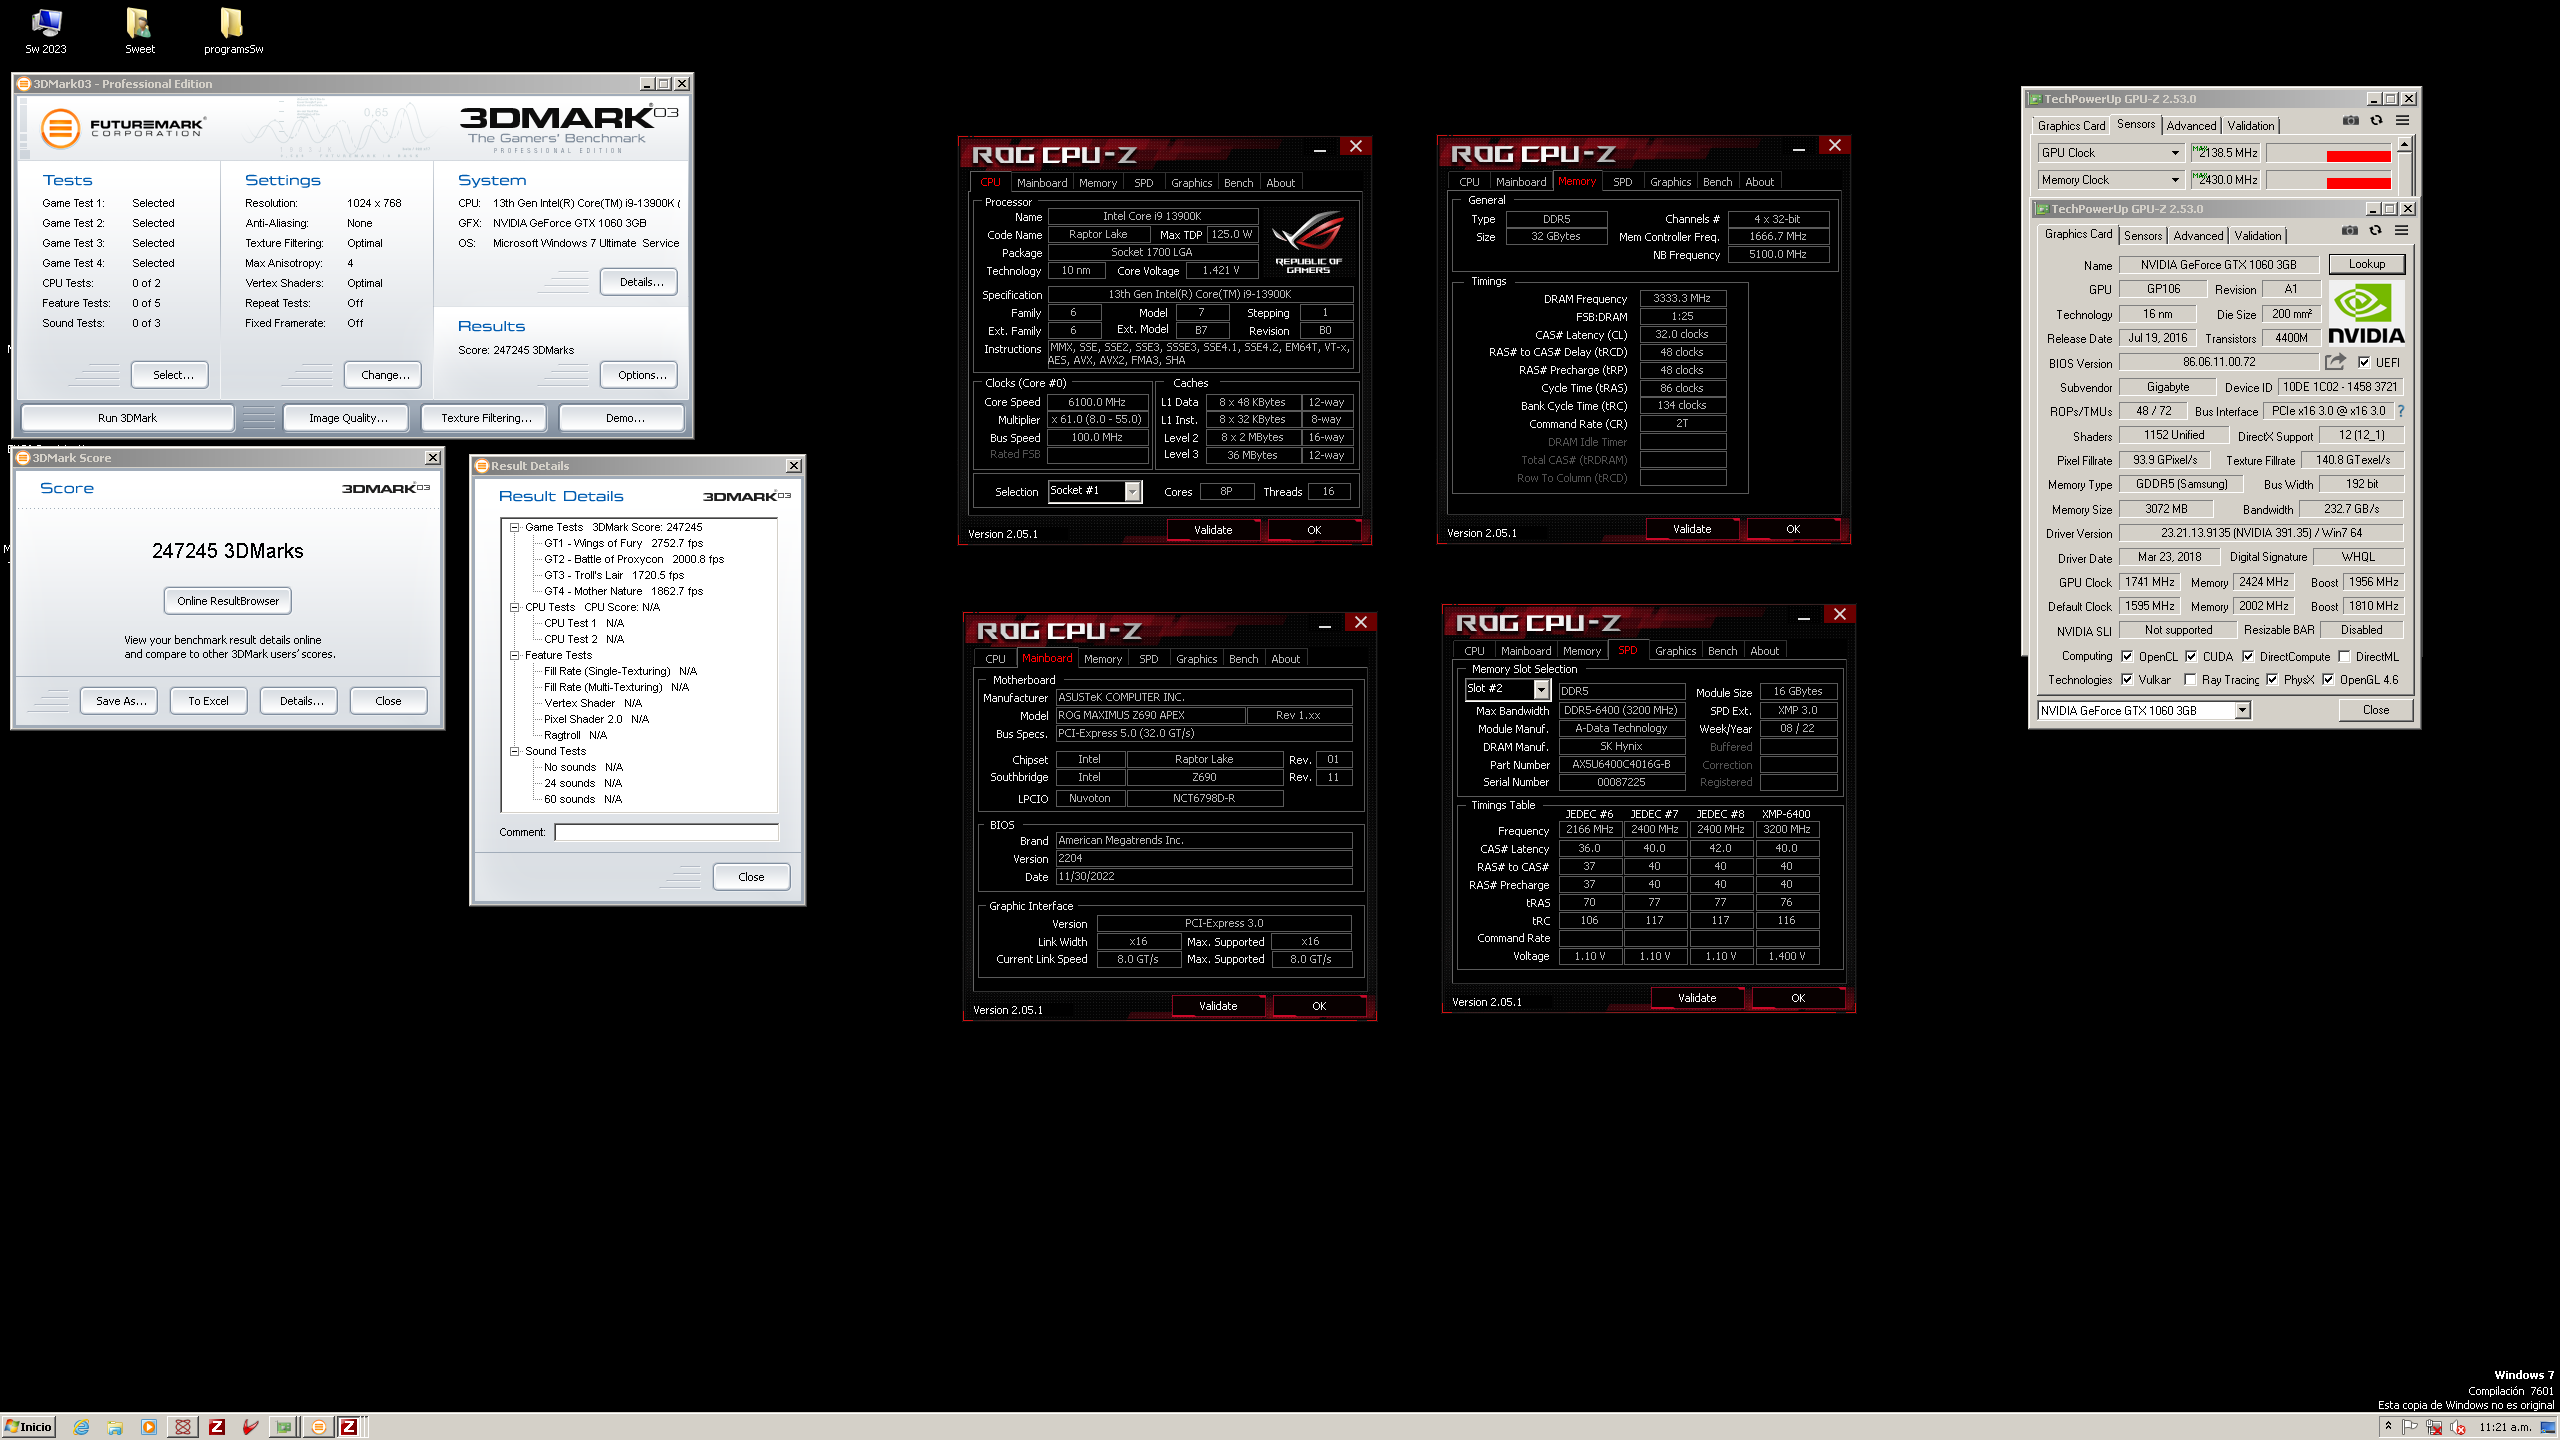The image size is (2560, 1440).
Task: Select GT1 - Wings of Fury result row
Action: 623,543
